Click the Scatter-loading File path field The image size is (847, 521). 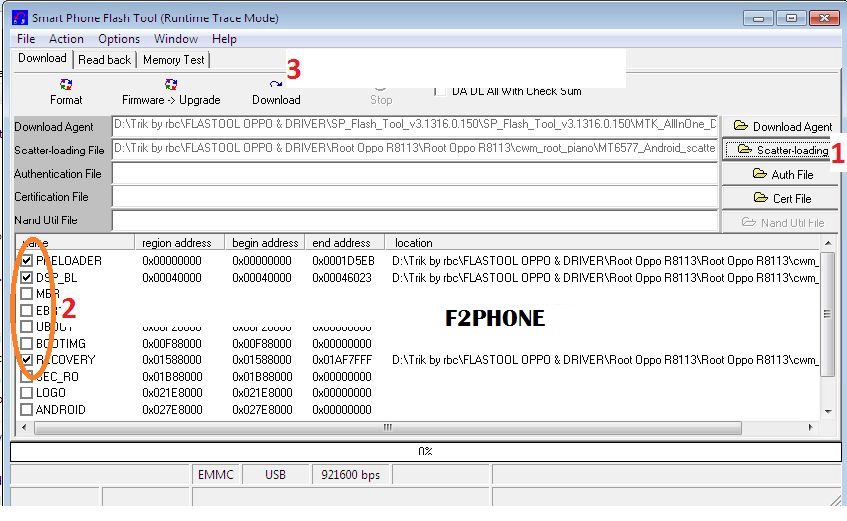415,149
